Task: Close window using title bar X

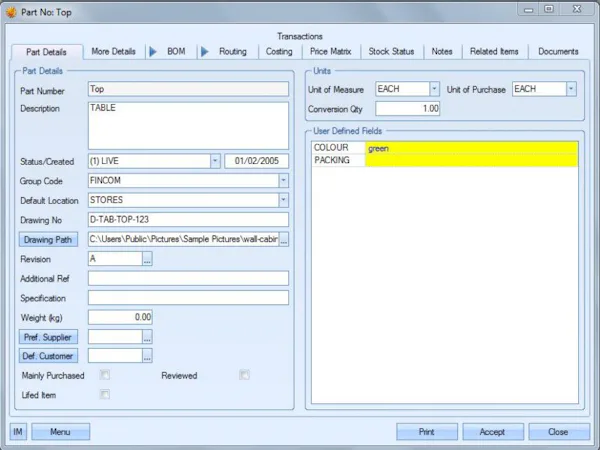Action: pos(577,9)
